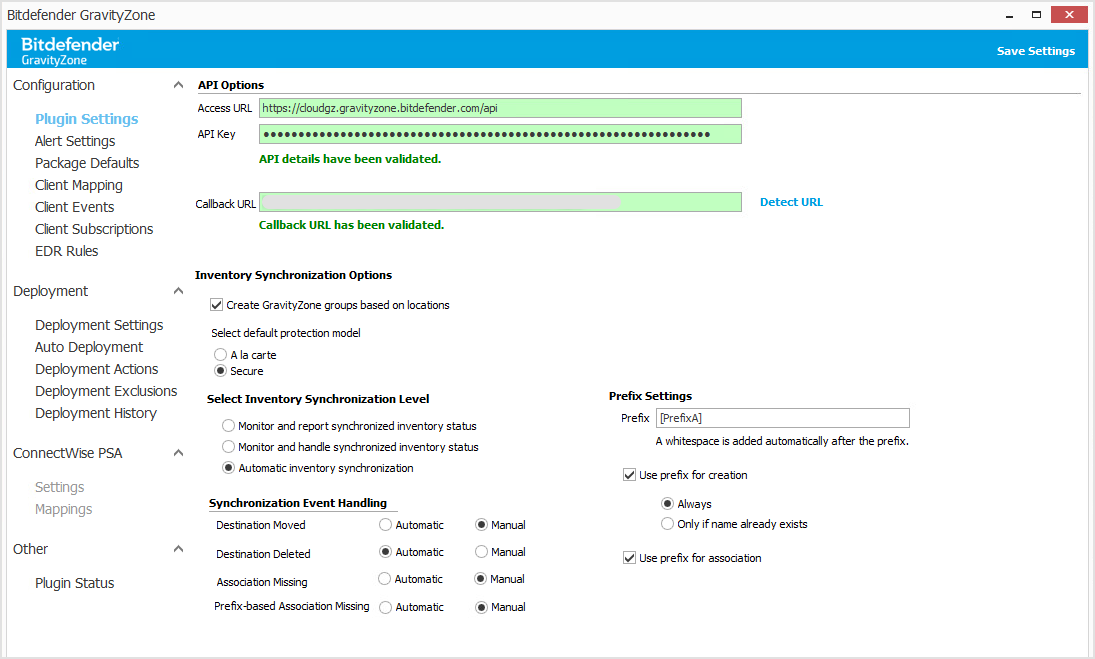Image resolution: width=1095 pixels, height=659 pixels.
Task: Collapse the Configuration section
Action: coord(178,84)
